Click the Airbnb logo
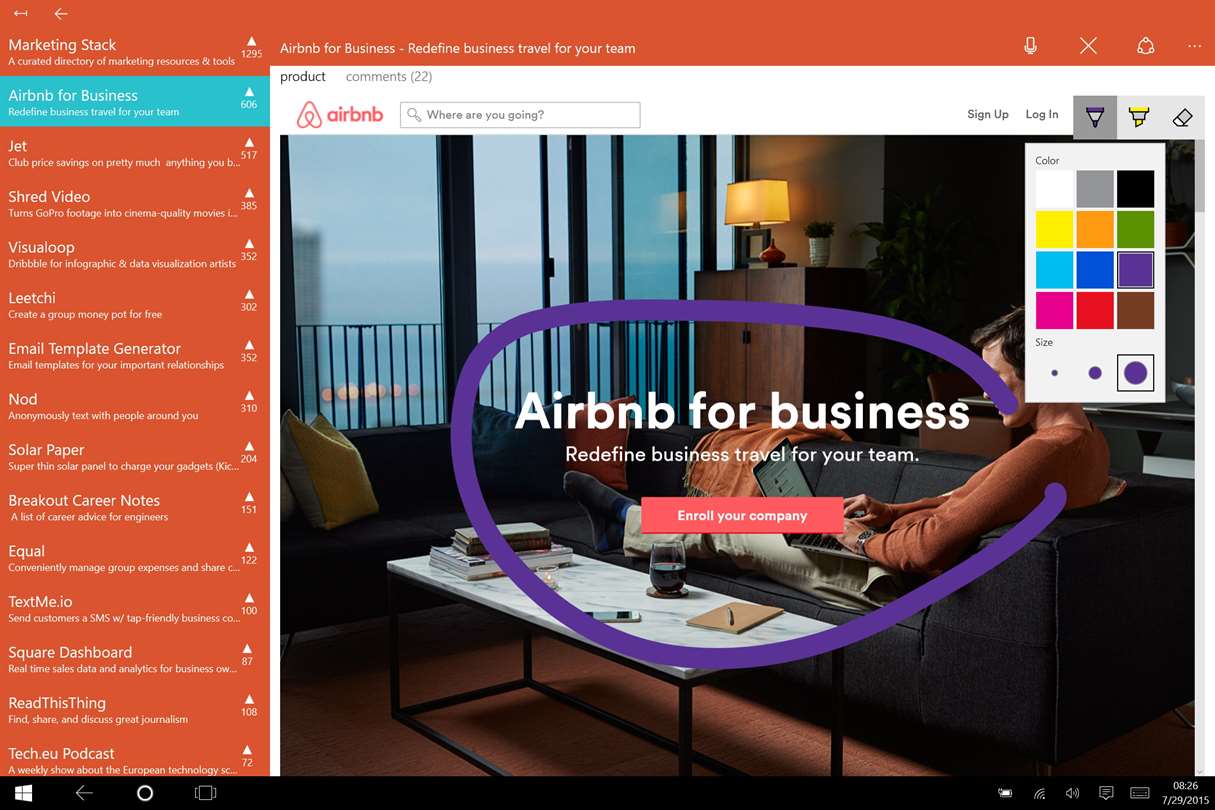Screen dimensions: 1215x810 (x=340, y=115)
